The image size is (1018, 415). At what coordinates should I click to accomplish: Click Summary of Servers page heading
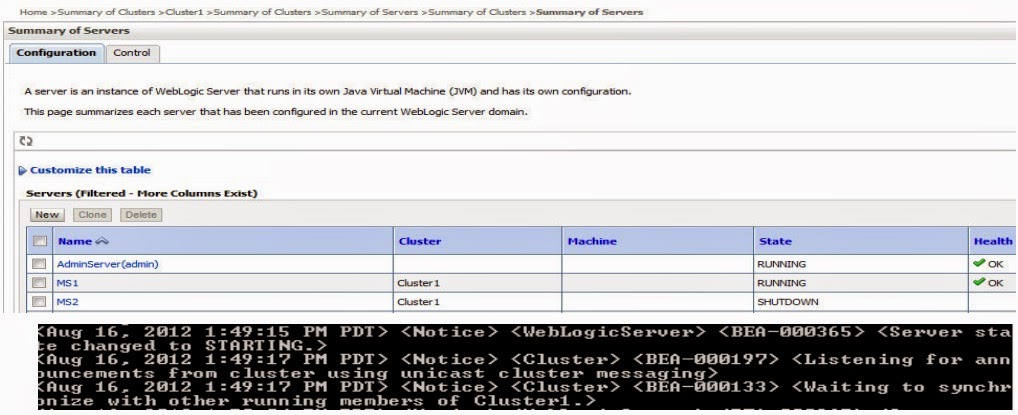click(69, 31)
